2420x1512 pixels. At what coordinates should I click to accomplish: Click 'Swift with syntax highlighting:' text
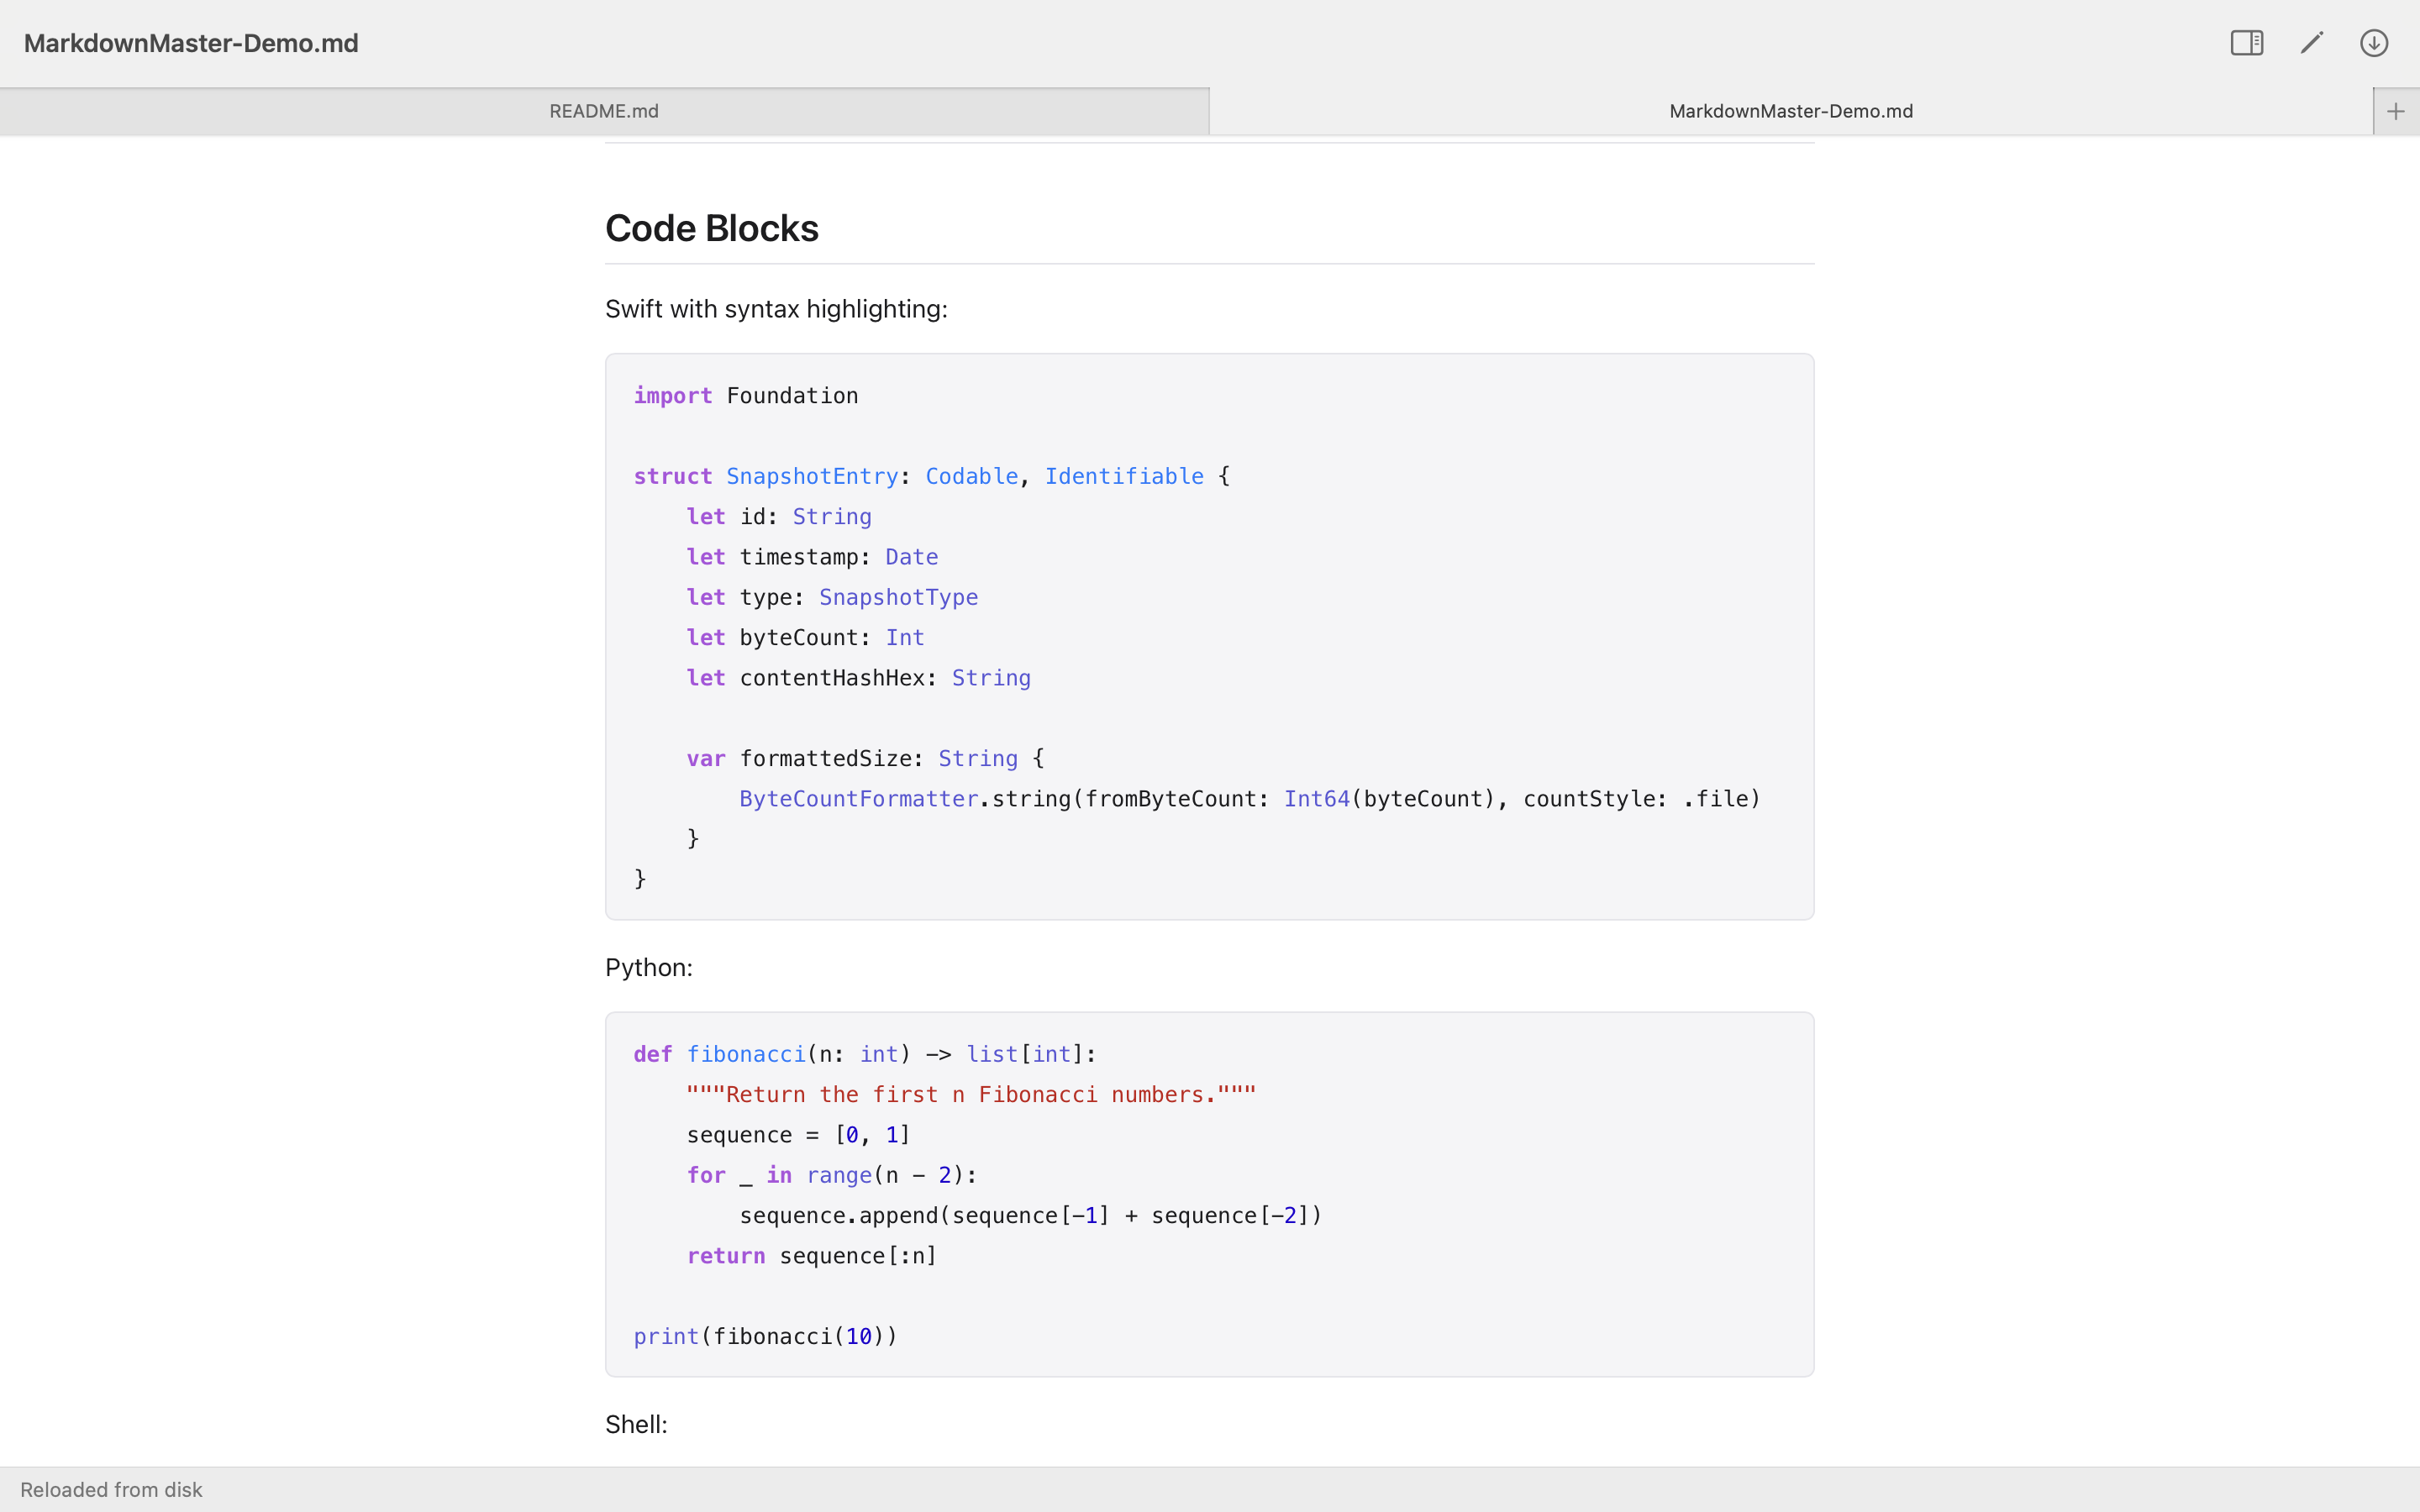pyautogui.click(x=776, y=309)
